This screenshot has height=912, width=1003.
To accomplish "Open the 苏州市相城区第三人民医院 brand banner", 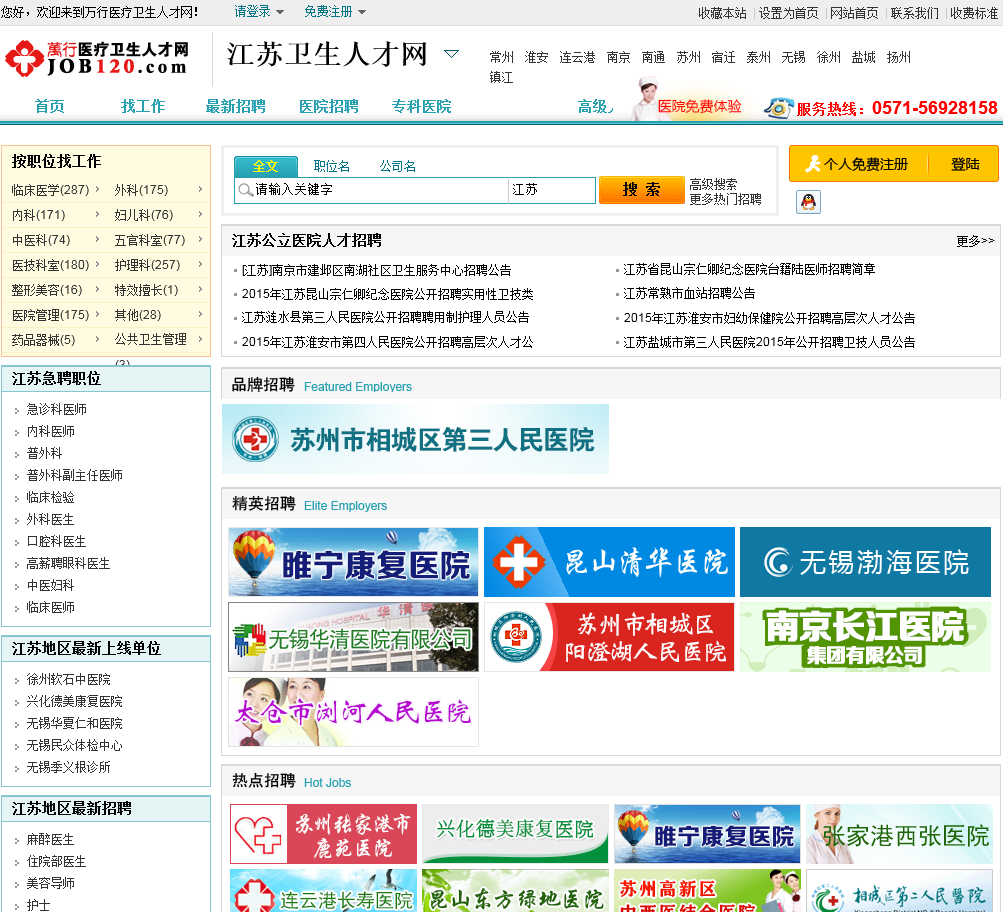I will coord(415,439).
